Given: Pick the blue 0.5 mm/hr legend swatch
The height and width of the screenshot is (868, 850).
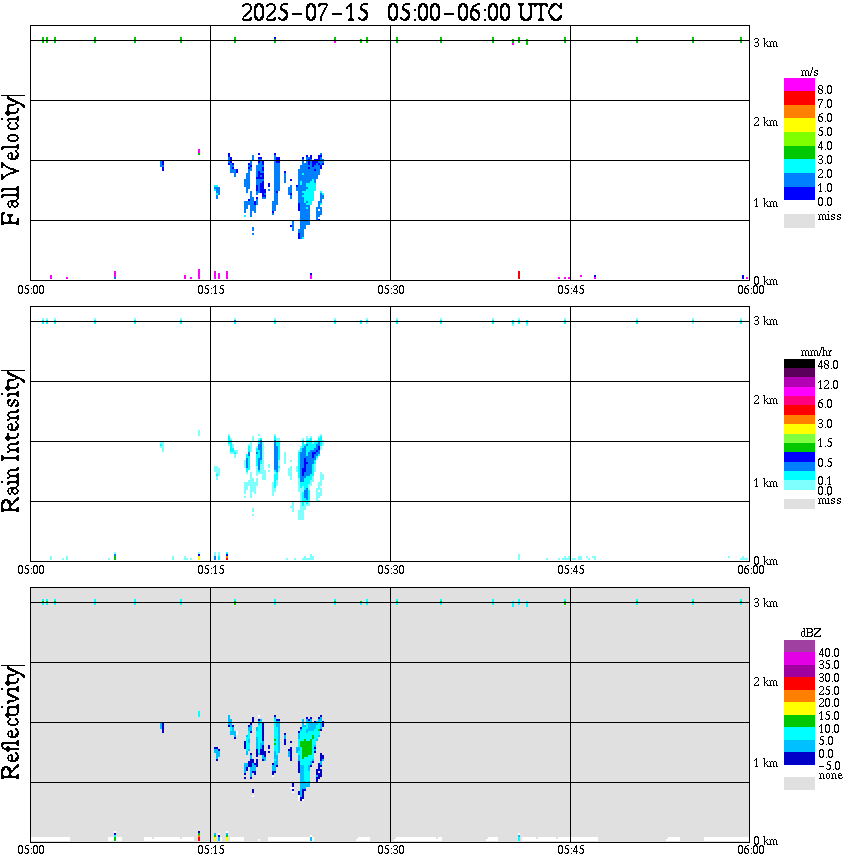Looking at the screenshot, I should click(799, 457).
